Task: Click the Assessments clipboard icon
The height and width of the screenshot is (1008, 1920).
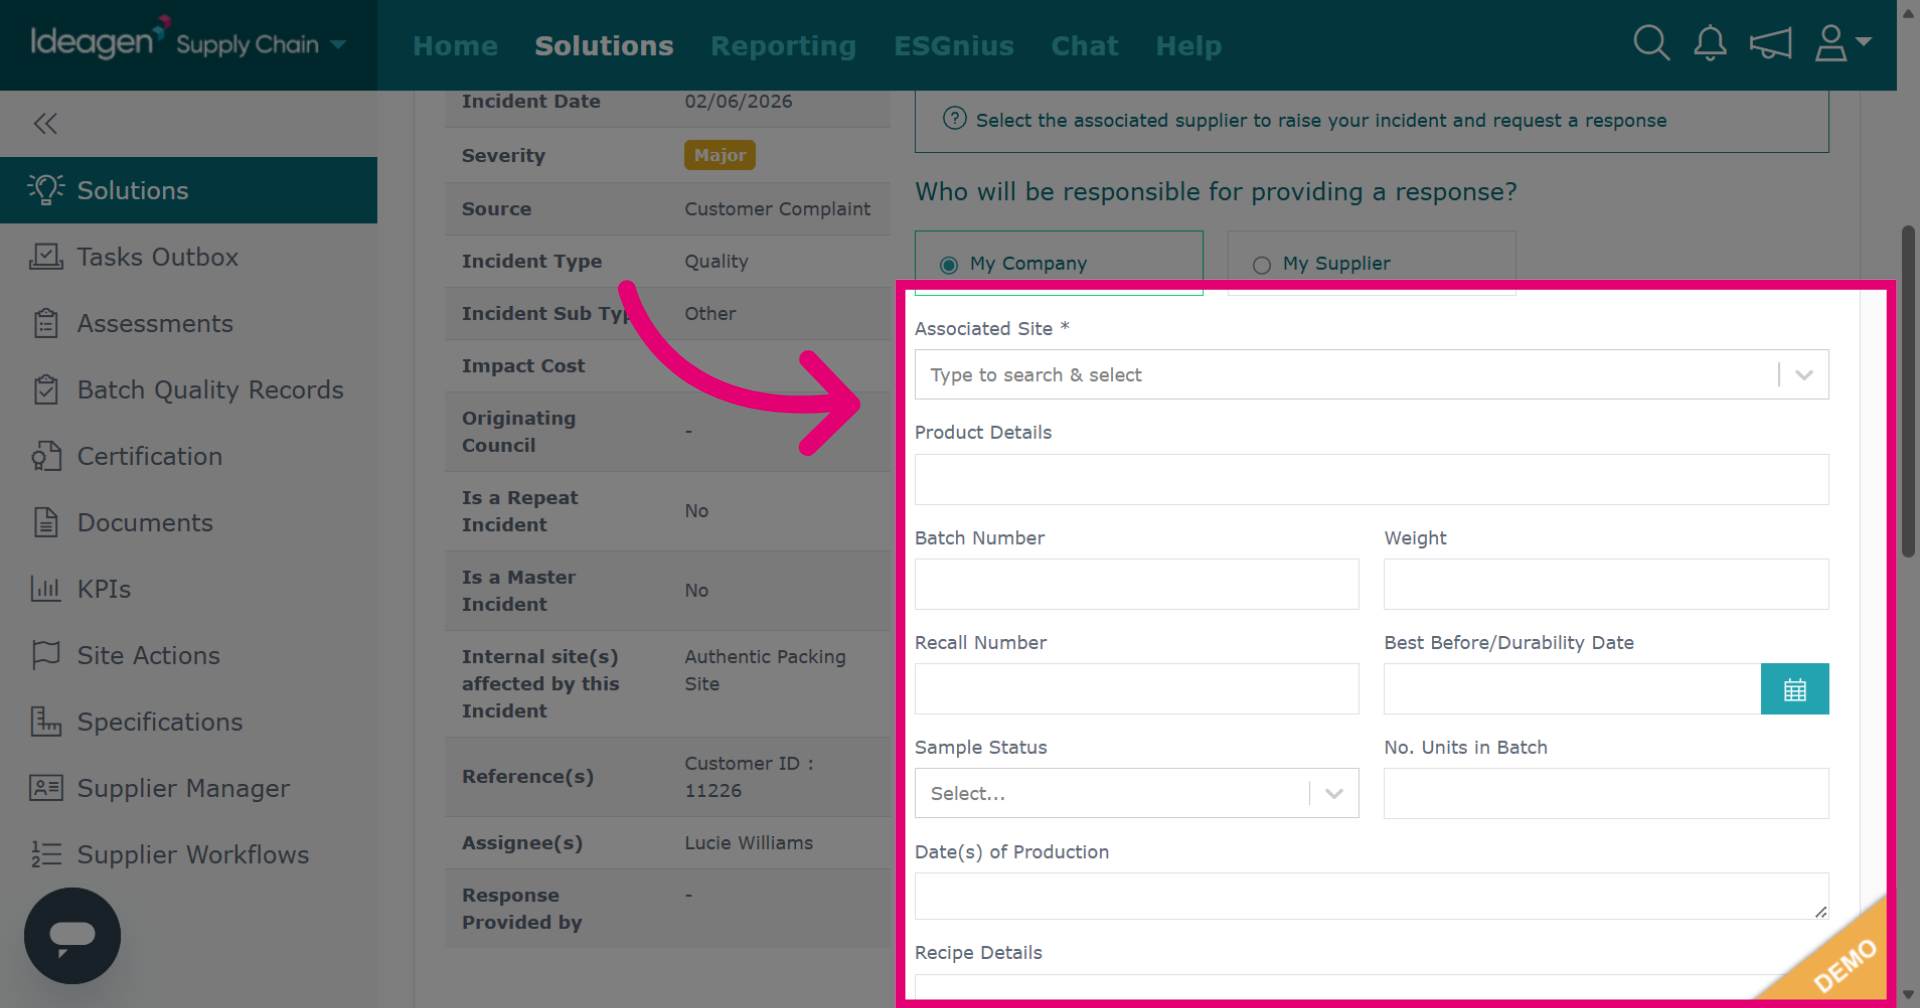Action: pyautogui.click(x=46, y=323)
